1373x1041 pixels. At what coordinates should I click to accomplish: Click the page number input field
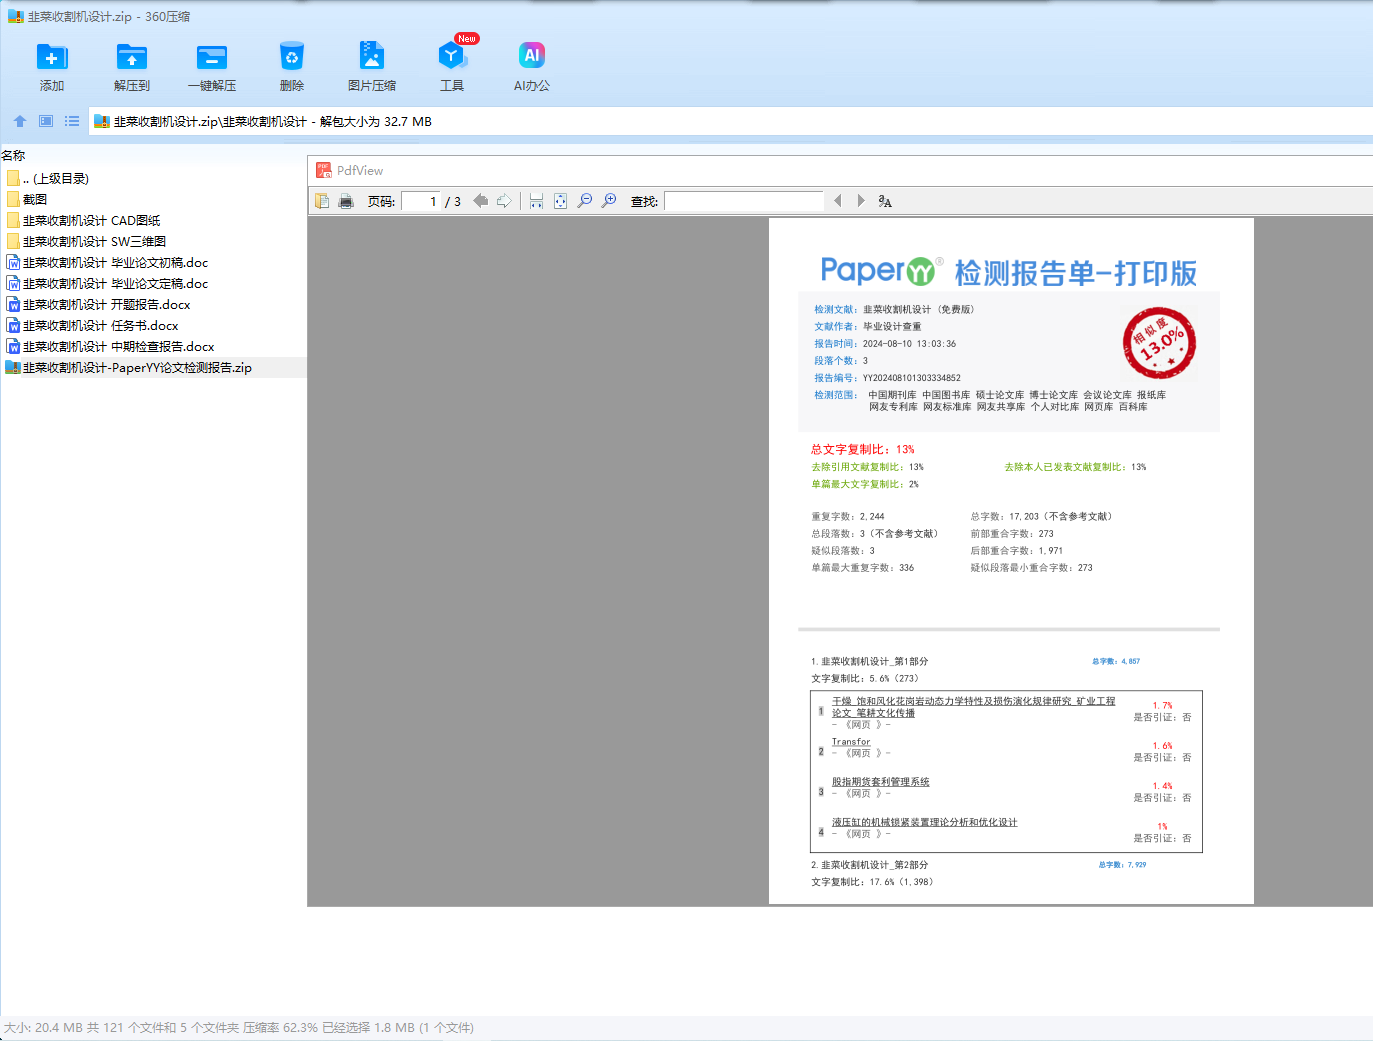pos(421,201)
